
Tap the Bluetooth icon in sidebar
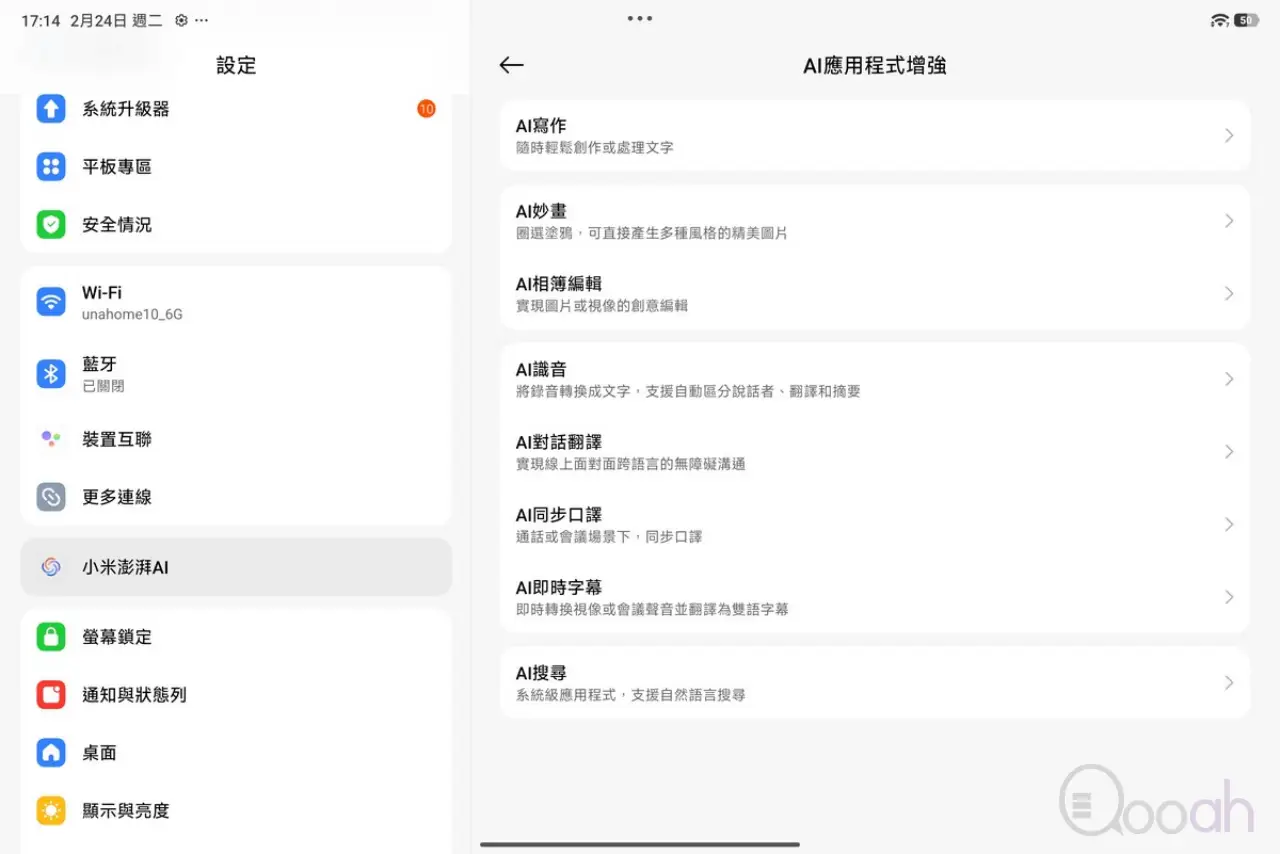point(51,374)
